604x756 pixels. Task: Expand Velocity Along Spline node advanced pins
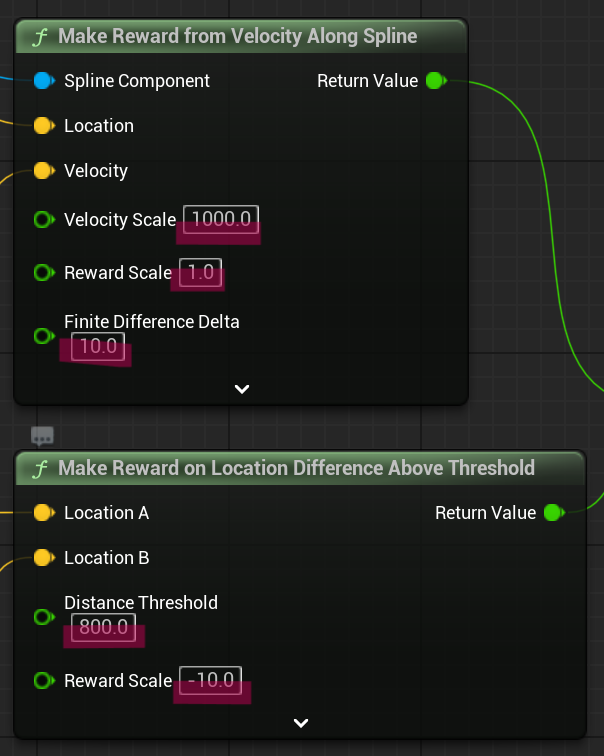241,389
